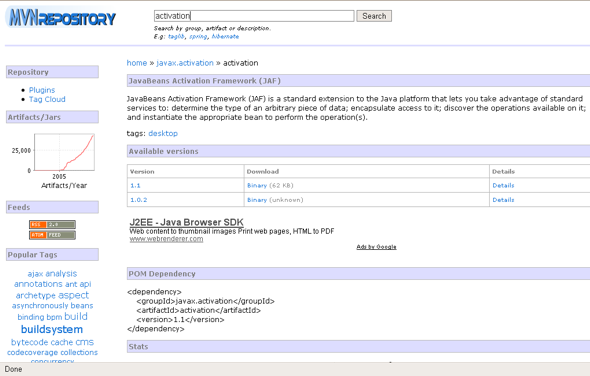Download Binary for version 1.0.2

pyautogui.click(x=257, y=200)
